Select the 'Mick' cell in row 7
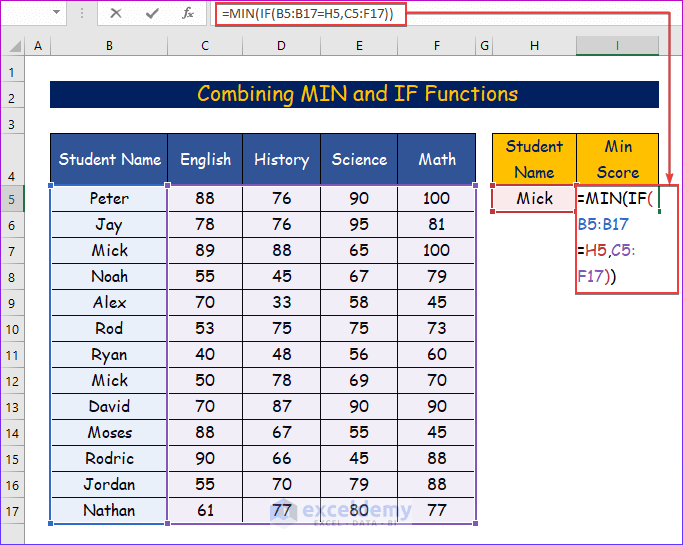683x545 pixels. (x=109, y=250)
